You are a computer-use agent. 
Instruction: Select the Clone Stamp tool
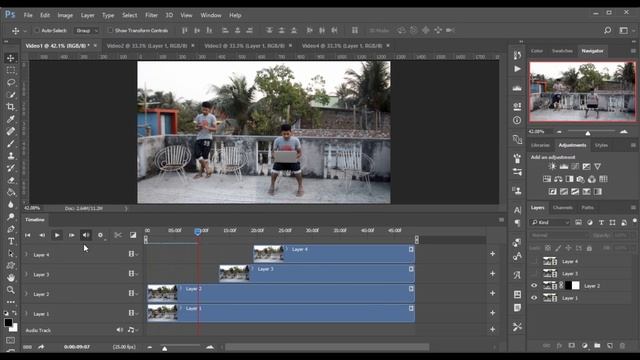pyautogui.click(x=11, y=156)
